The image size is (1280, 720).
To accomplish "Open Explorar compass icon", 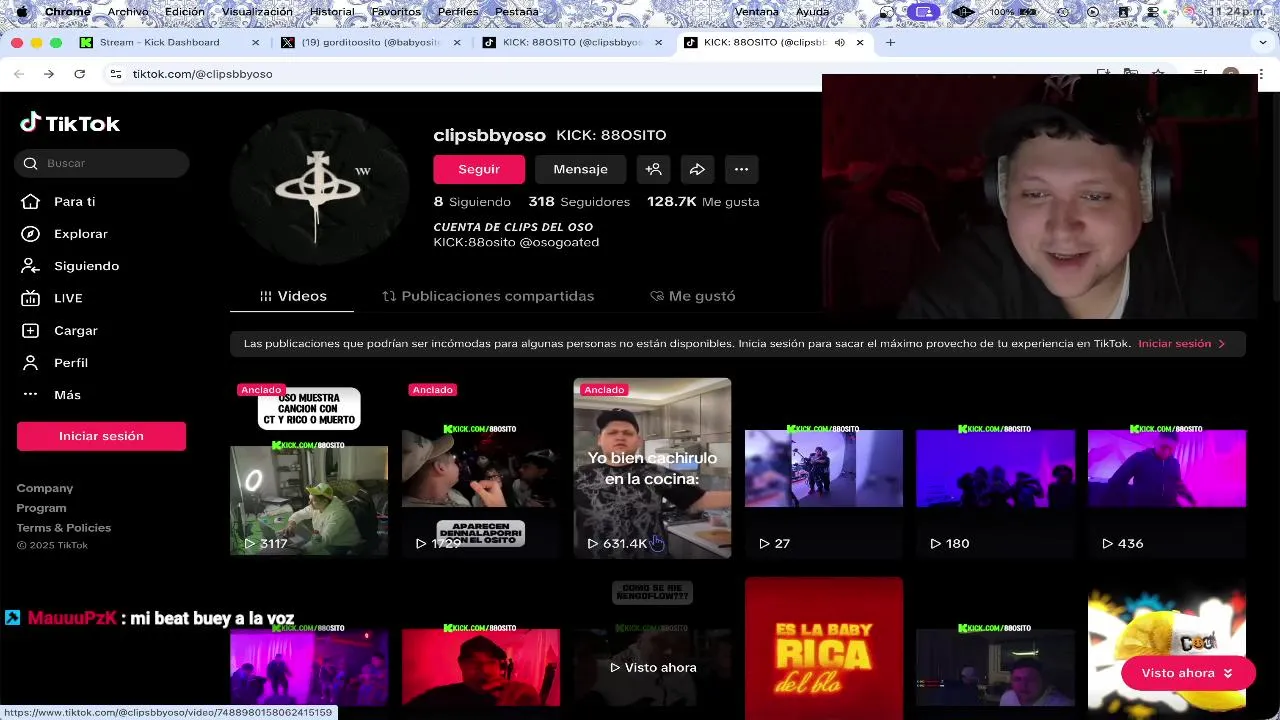I will (31, 233).
